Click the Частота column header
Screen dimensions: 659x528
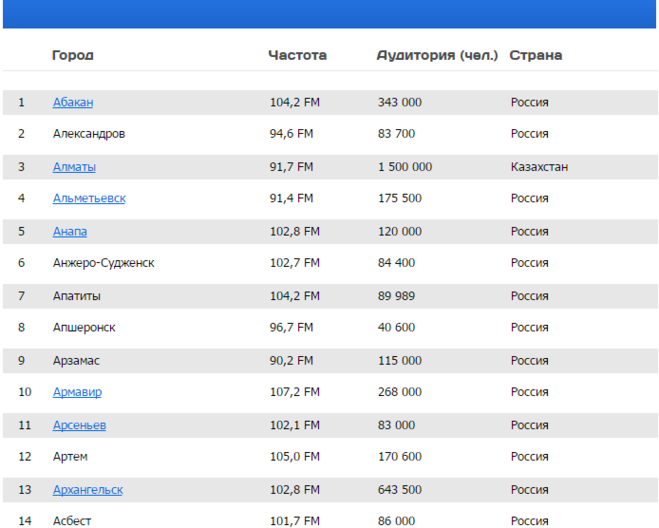(297, 55)
